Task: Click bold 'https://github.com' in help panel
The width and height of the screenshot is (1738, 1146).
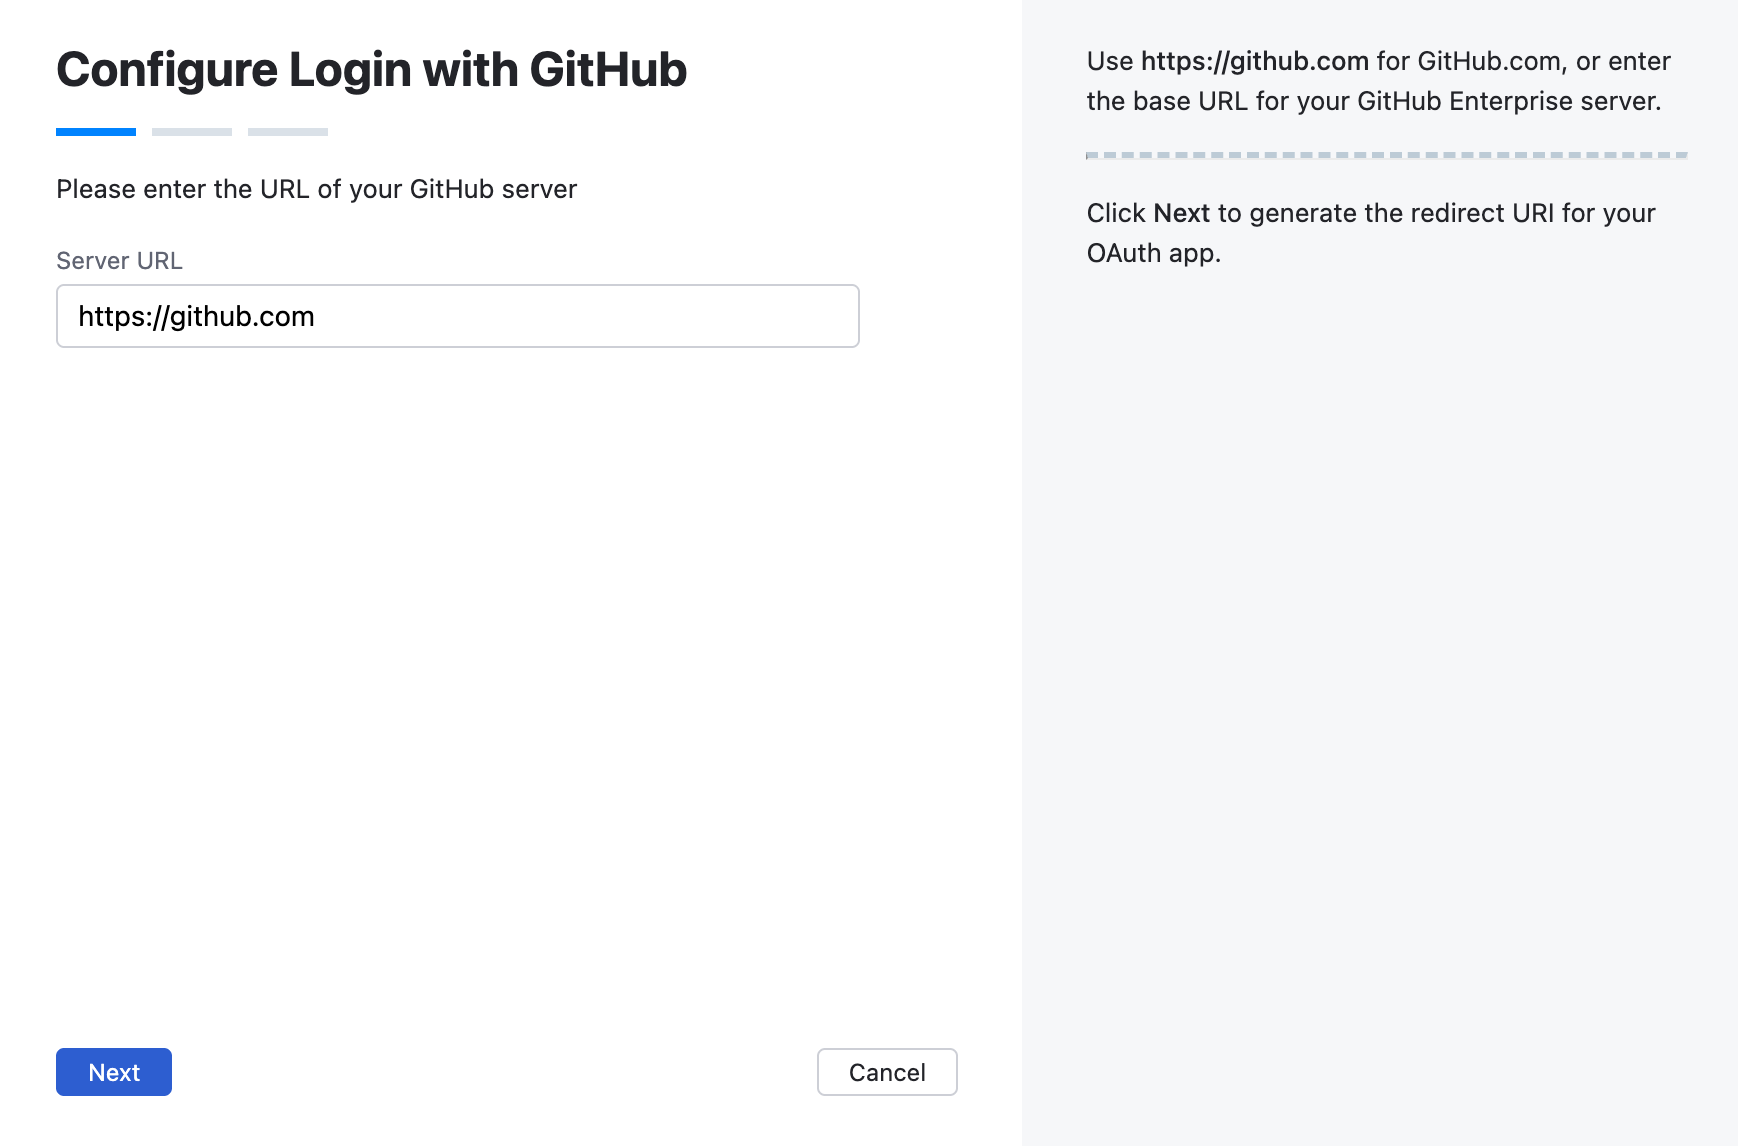Action: pos(1254,61)
